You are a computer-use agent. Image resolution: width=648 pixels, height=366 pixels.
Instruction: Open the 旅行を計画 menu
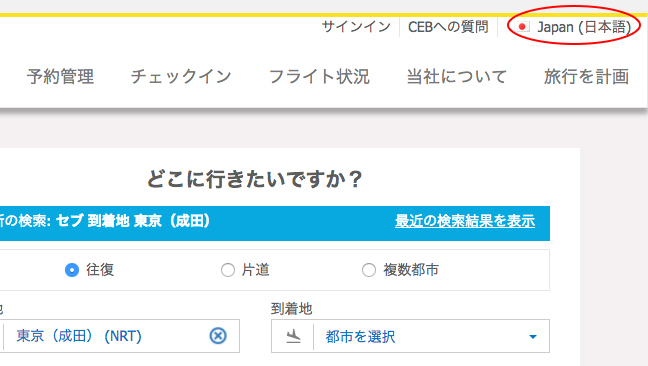tap(586, 77)
